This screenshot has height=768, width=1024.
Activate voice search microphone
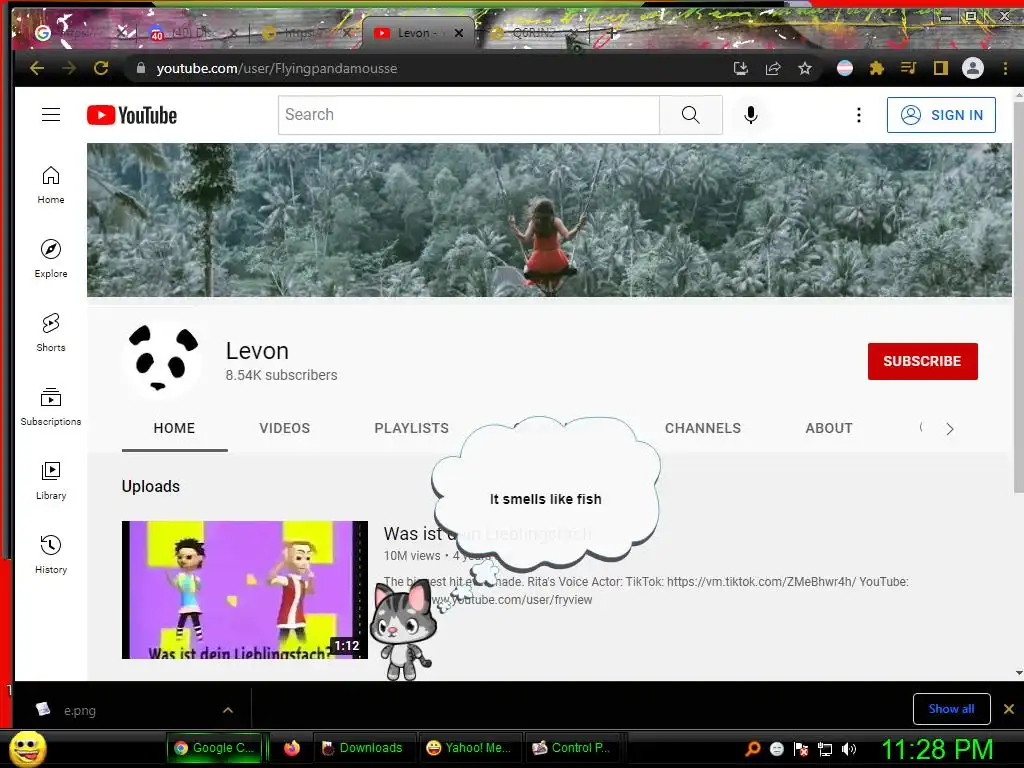(x=751, y=115)
